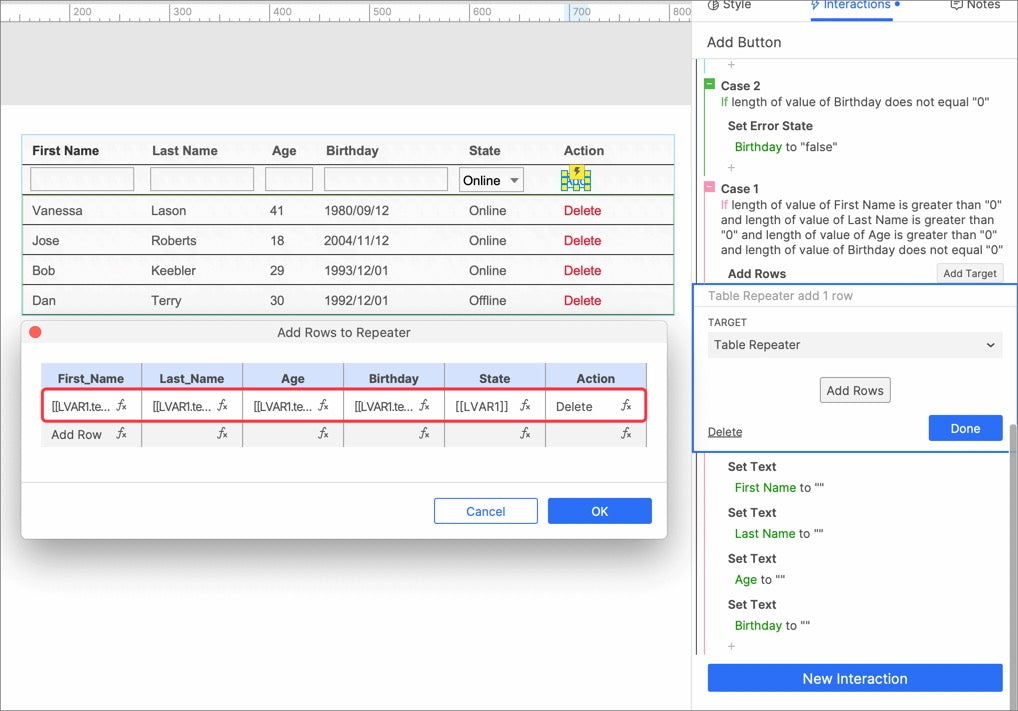
Task: Open fx editor for Birthday LVAR1 cell
Action: [x=425, y=406]
